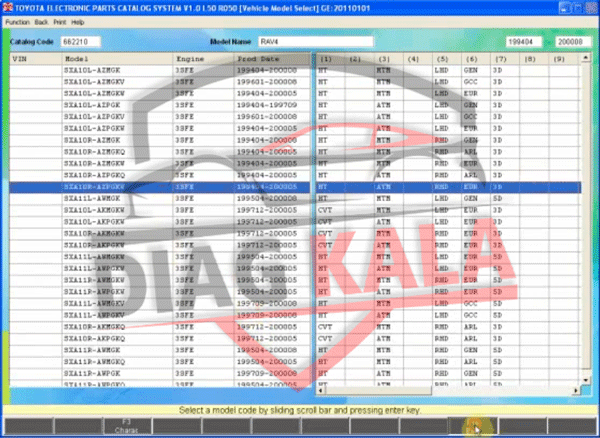Select model row SXA10L-AKPGKW
Viewport: 600px width, 438px height.
(x=295, y=222)
